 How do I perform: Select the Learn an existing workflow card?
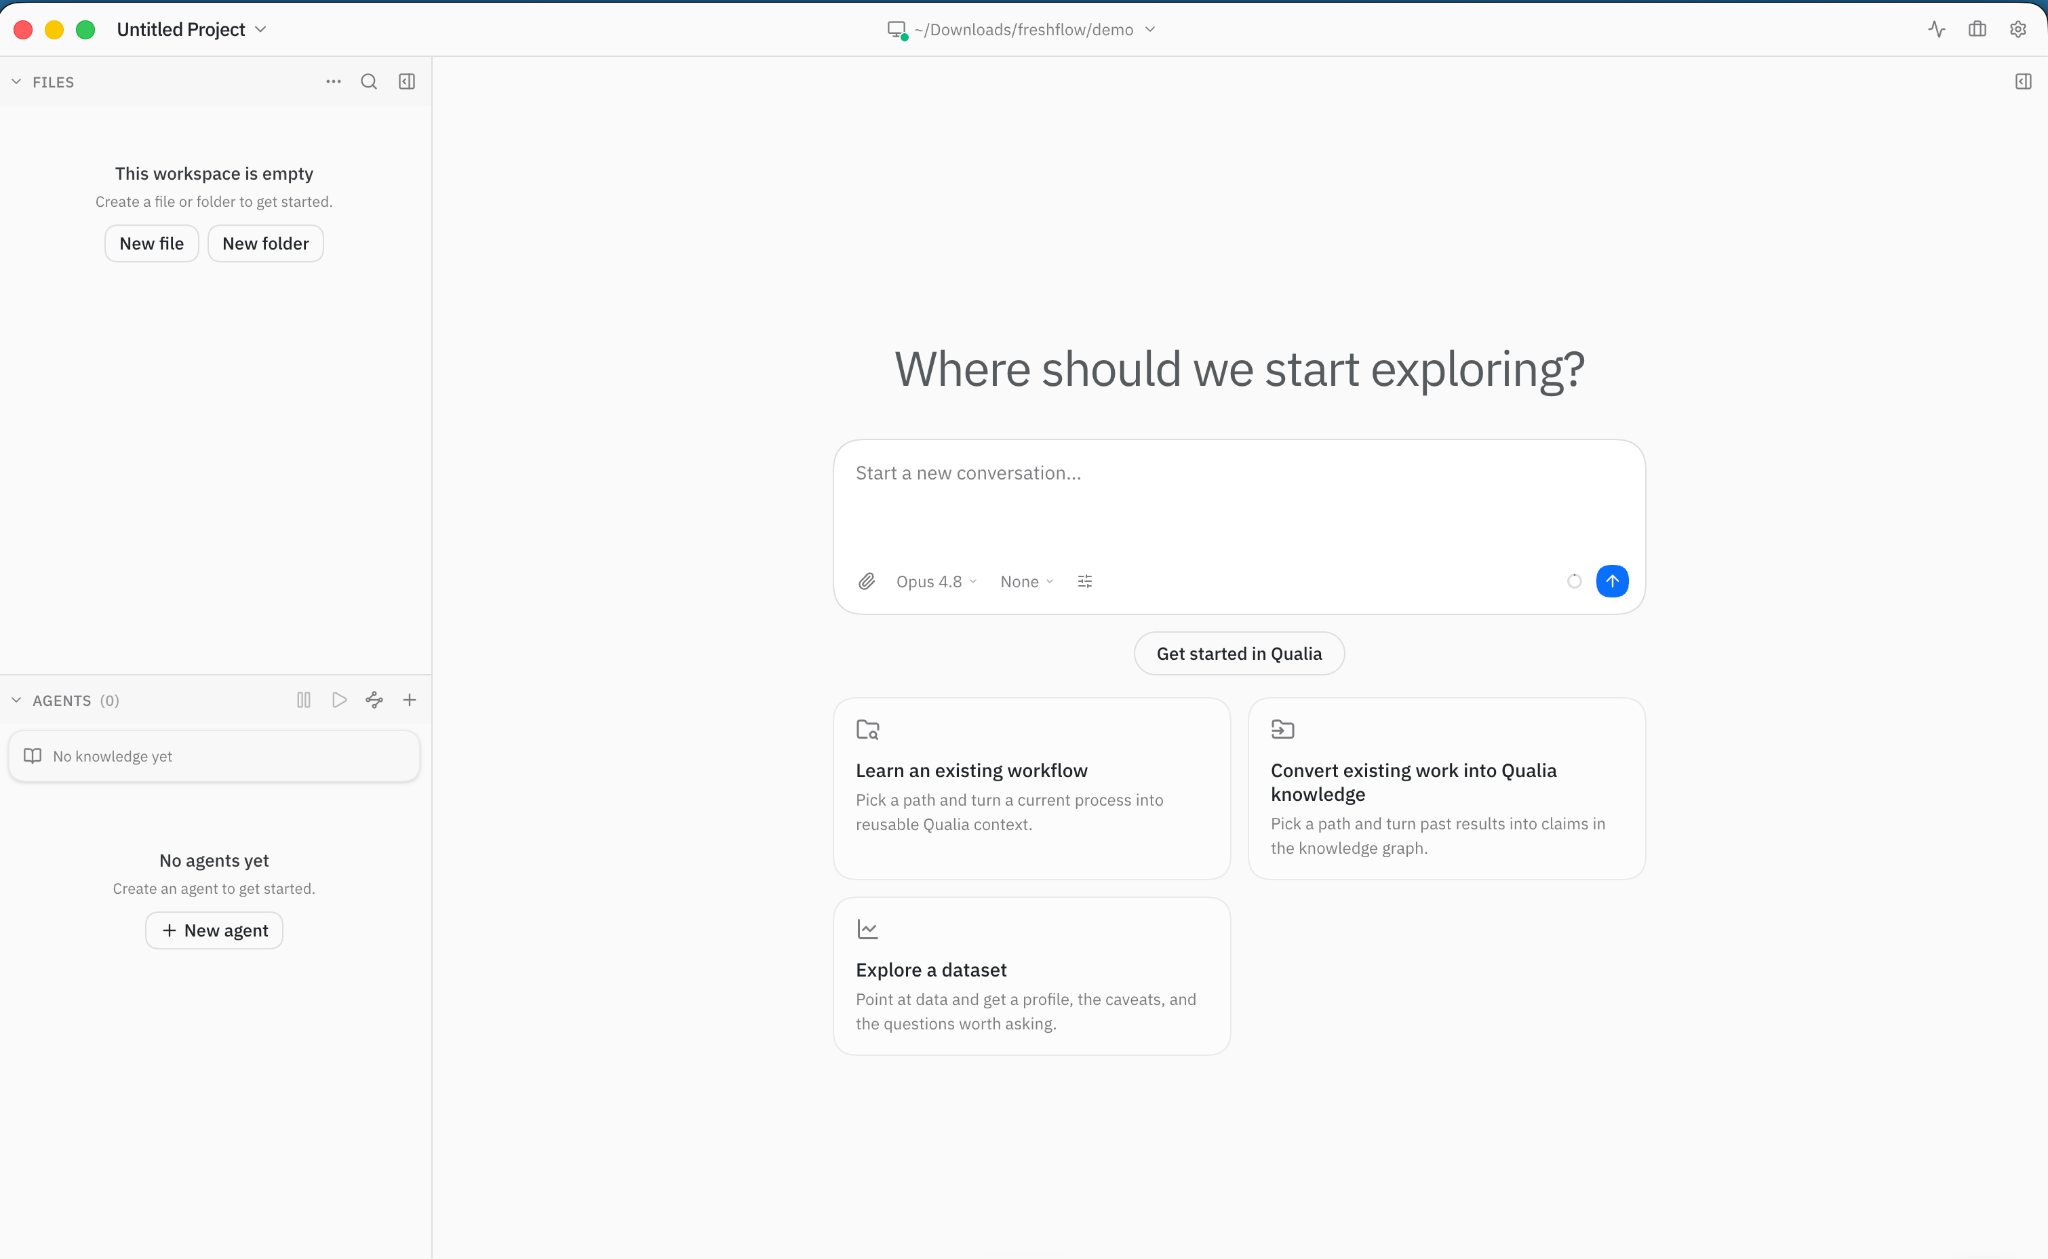[1032, 788]
